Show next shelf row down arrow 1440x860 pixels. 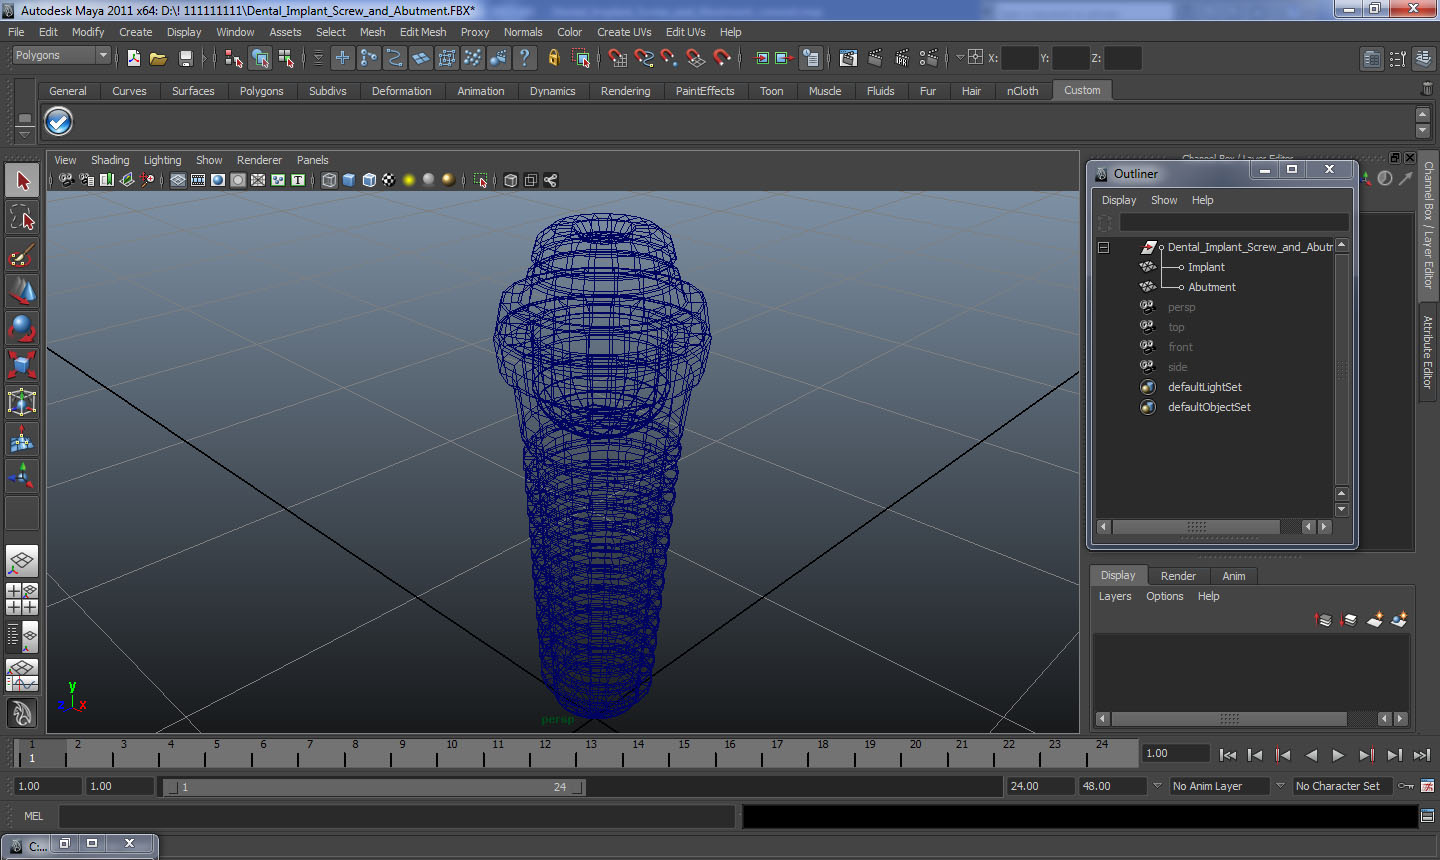[1423, 131]
